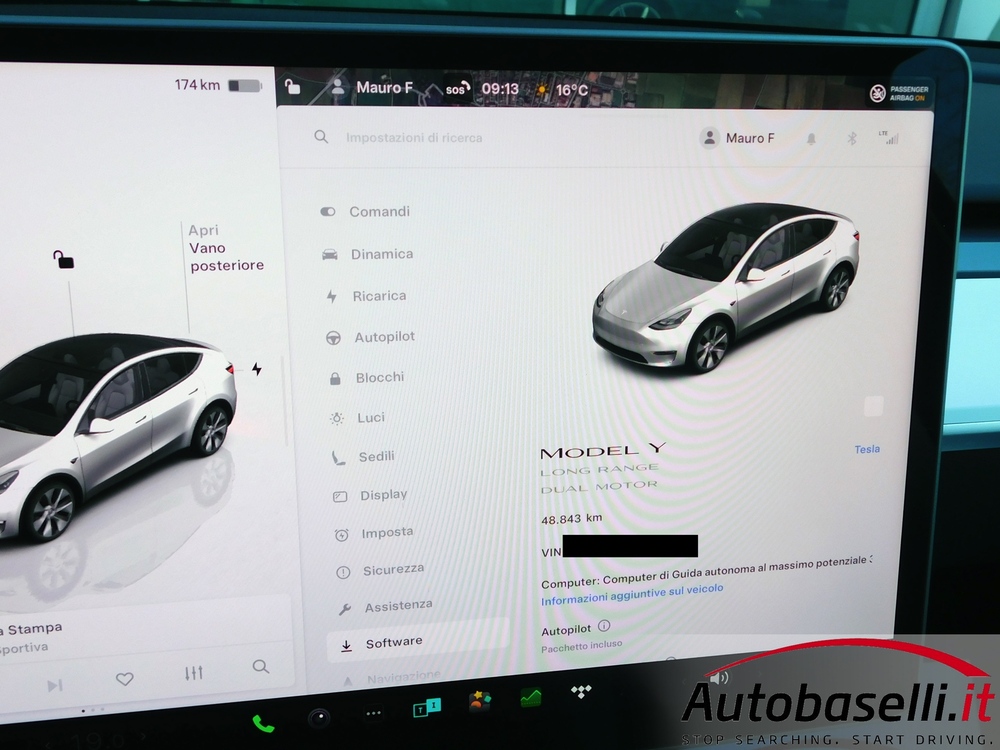The width and height of the screenshot is (1000, 750).
Task: Tap the battery icon beside 174 km
Action: [245, 85]
